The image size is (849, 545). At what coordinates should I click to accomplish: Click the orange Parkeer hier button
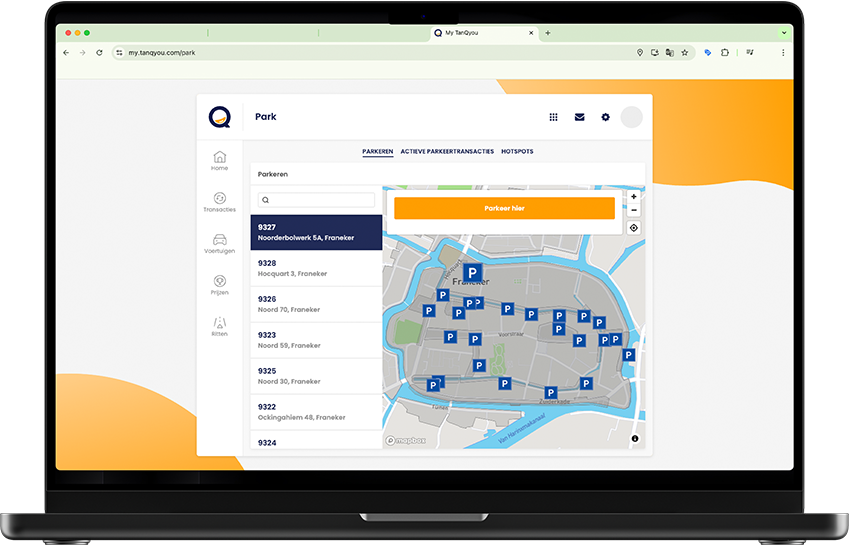(504, 208)
